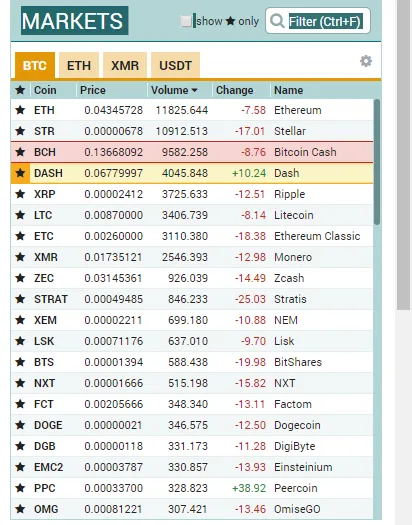Open the Litecoin market
The image size is (412, 525).
click(x=192, y=215)
